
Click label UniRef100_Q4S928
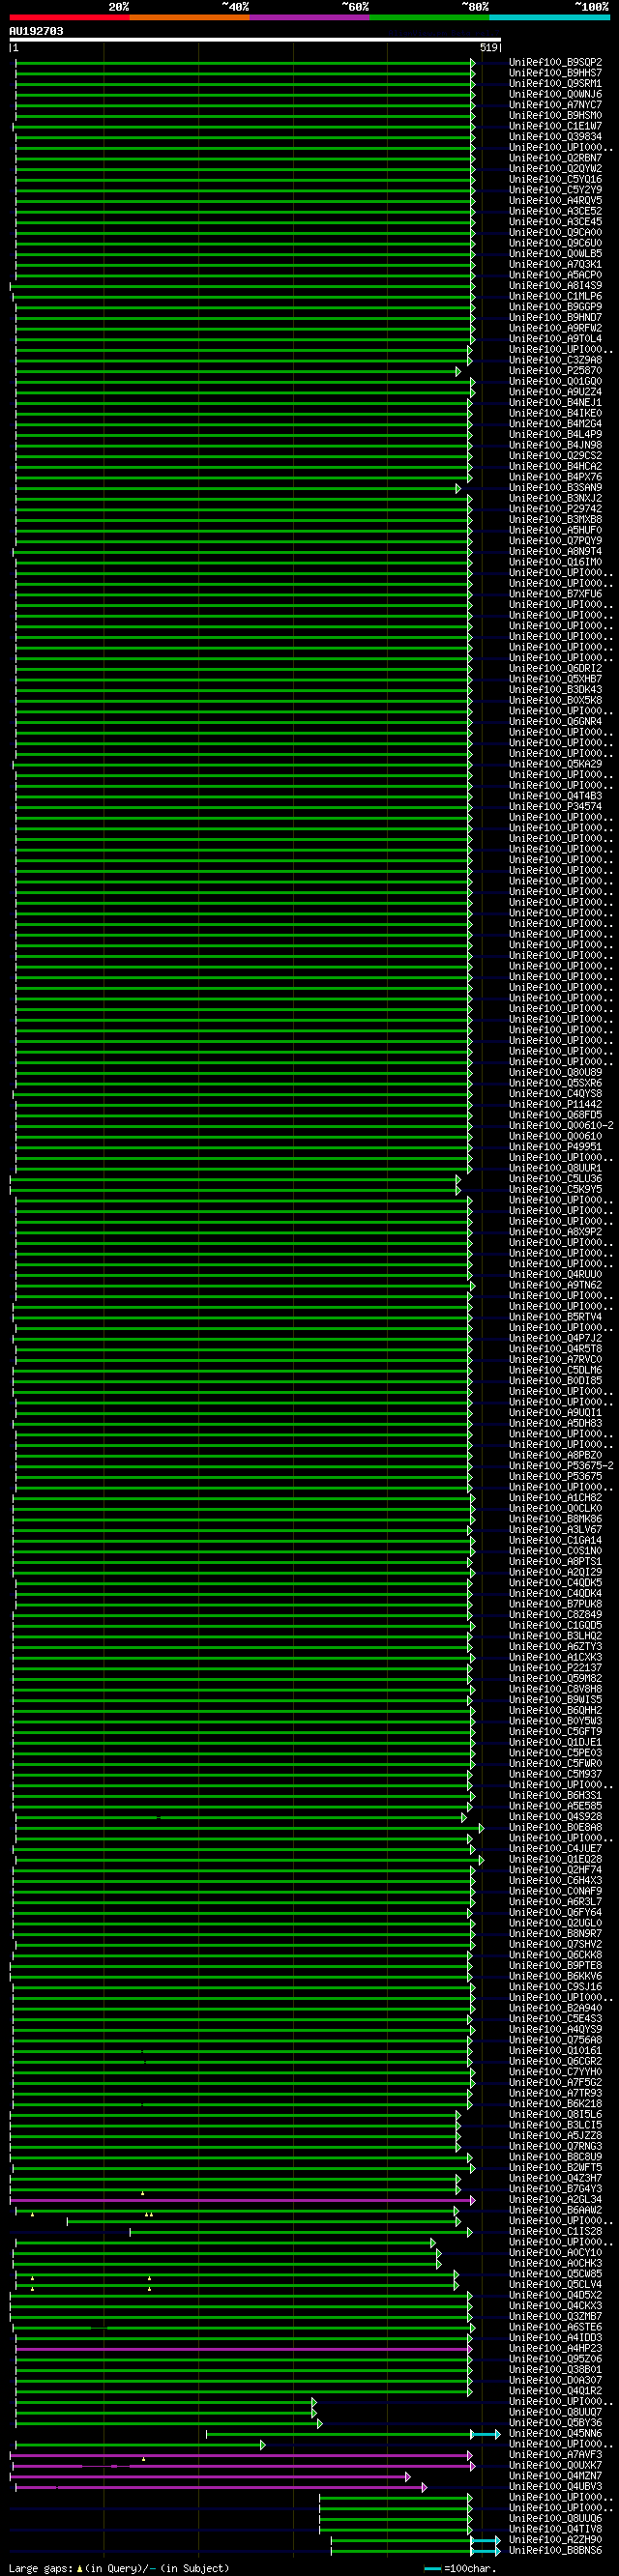(555, 1817)
